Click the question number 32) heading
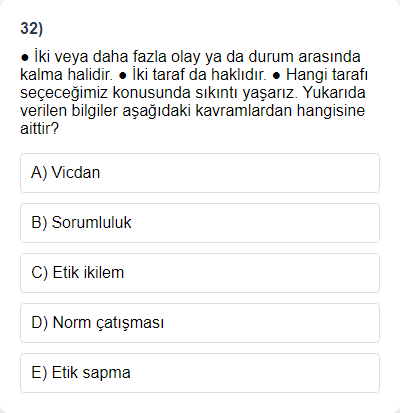This screenshot has height=413, width=400. point(32,28)
